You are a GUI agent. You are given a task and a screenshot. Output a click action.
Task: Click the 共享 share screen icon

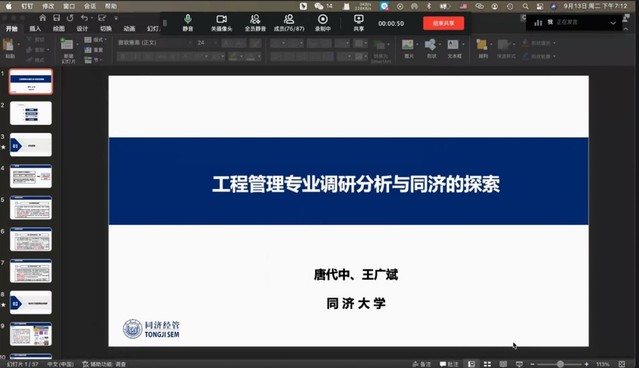[x=359, y=23]
